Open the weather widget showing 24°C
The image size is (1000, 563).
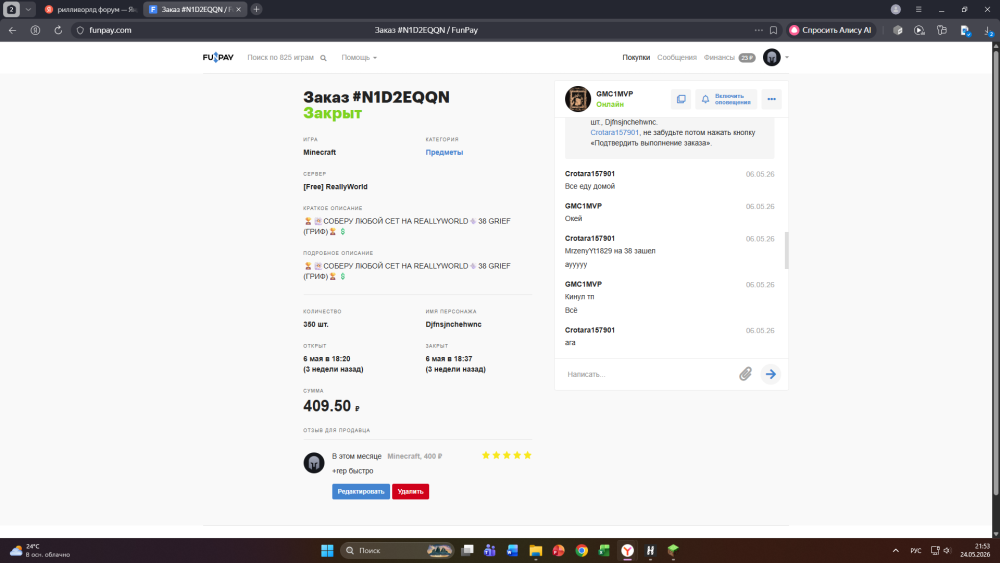(x=40, y=550)
